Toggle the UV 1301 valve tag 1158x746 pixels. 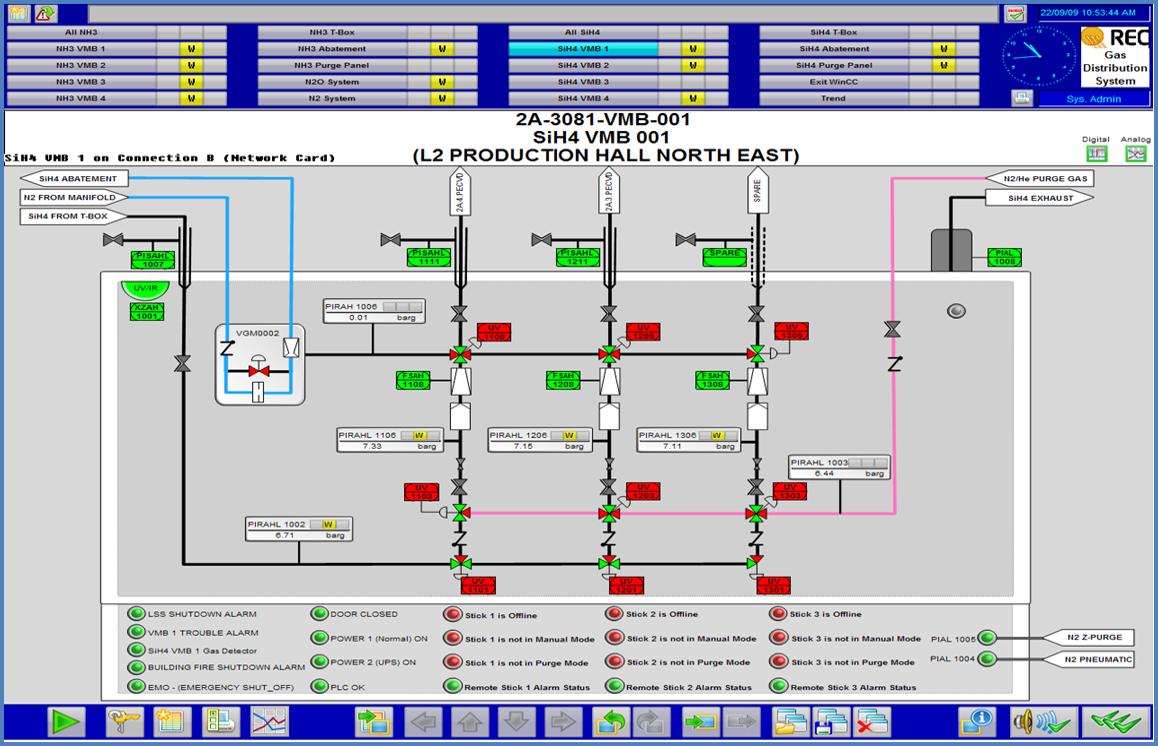coord(773,586)
